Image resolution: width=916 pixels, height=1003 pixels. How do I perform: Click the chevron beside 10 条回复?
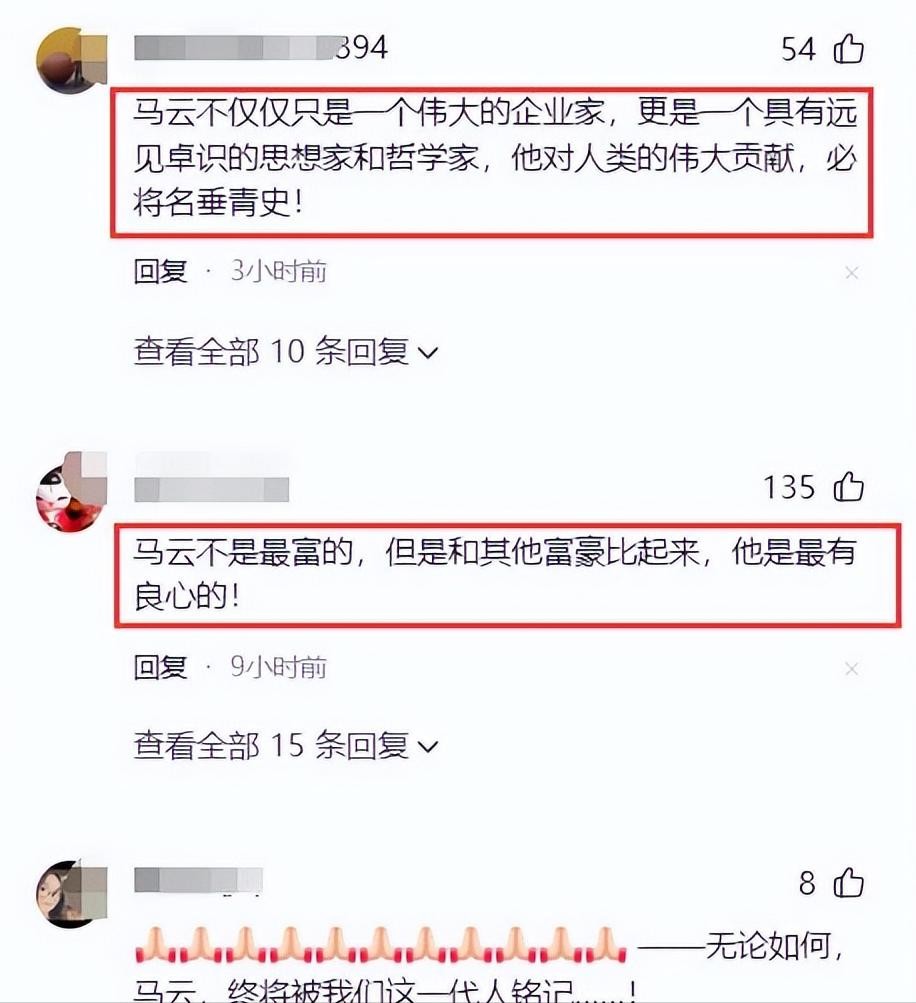[427, 353]
